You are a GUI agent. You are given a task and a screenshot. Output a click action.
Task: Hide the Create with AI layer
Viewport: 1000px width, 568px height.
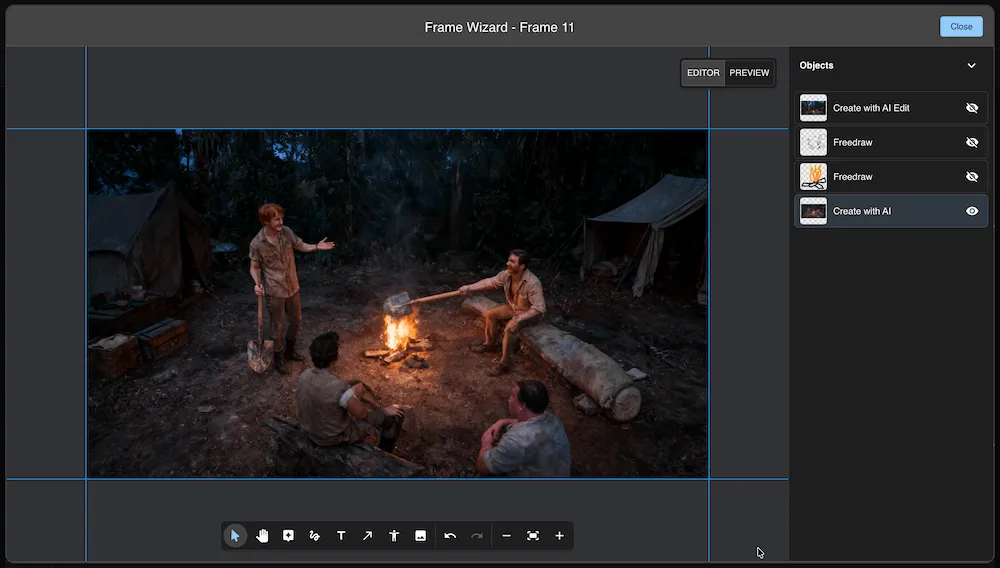[972, 211]
